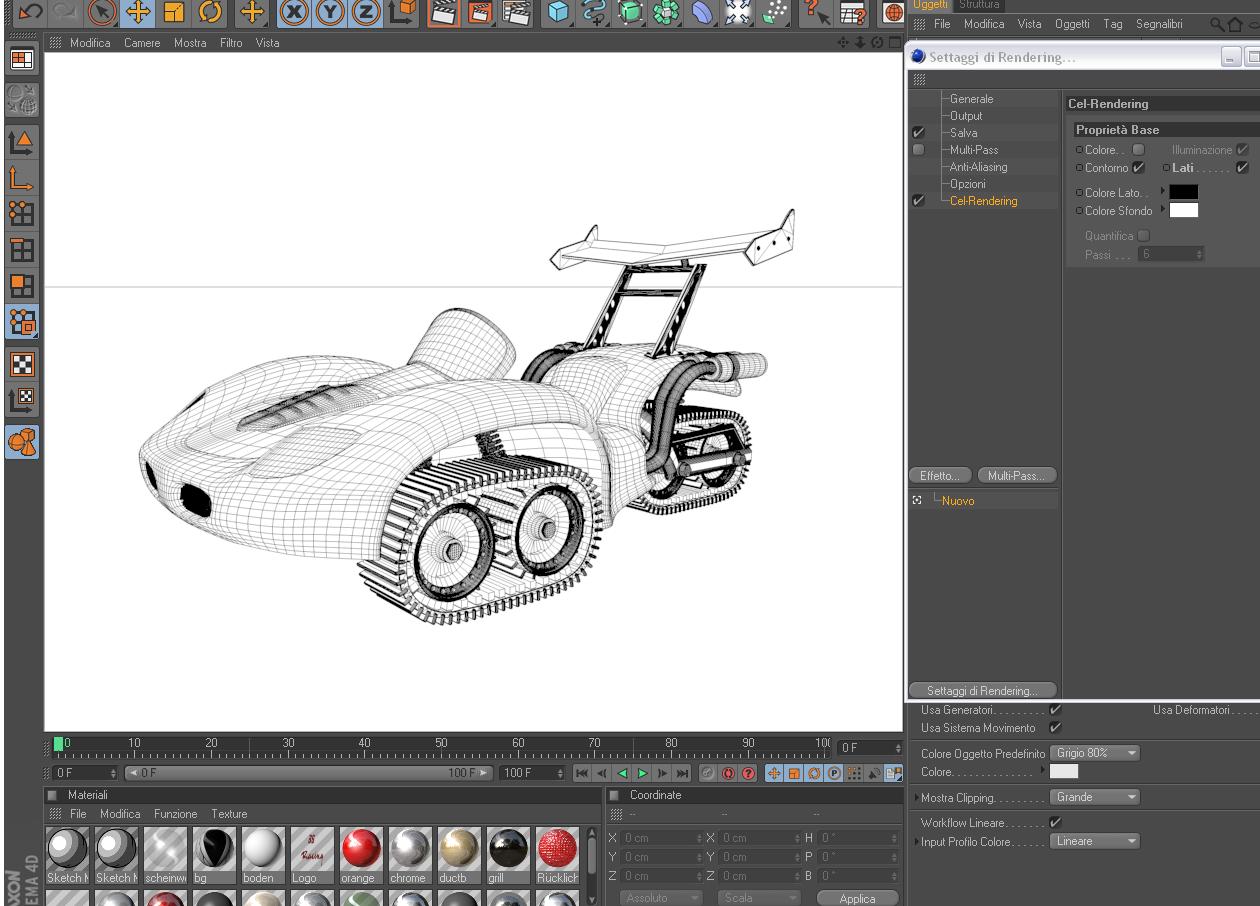Viewport: 1260px width, 906px height.
Task: Disable the Contorno checkbox
Action: click(1139, 168)
